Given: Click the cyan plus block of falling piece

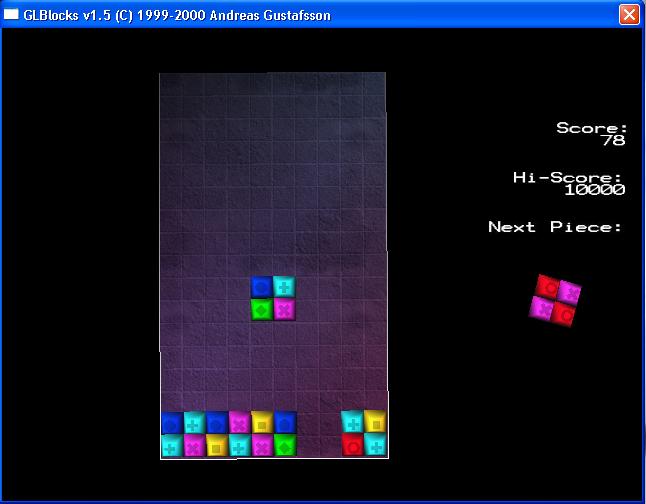Looking at the screenshot, I should point(284,287).
